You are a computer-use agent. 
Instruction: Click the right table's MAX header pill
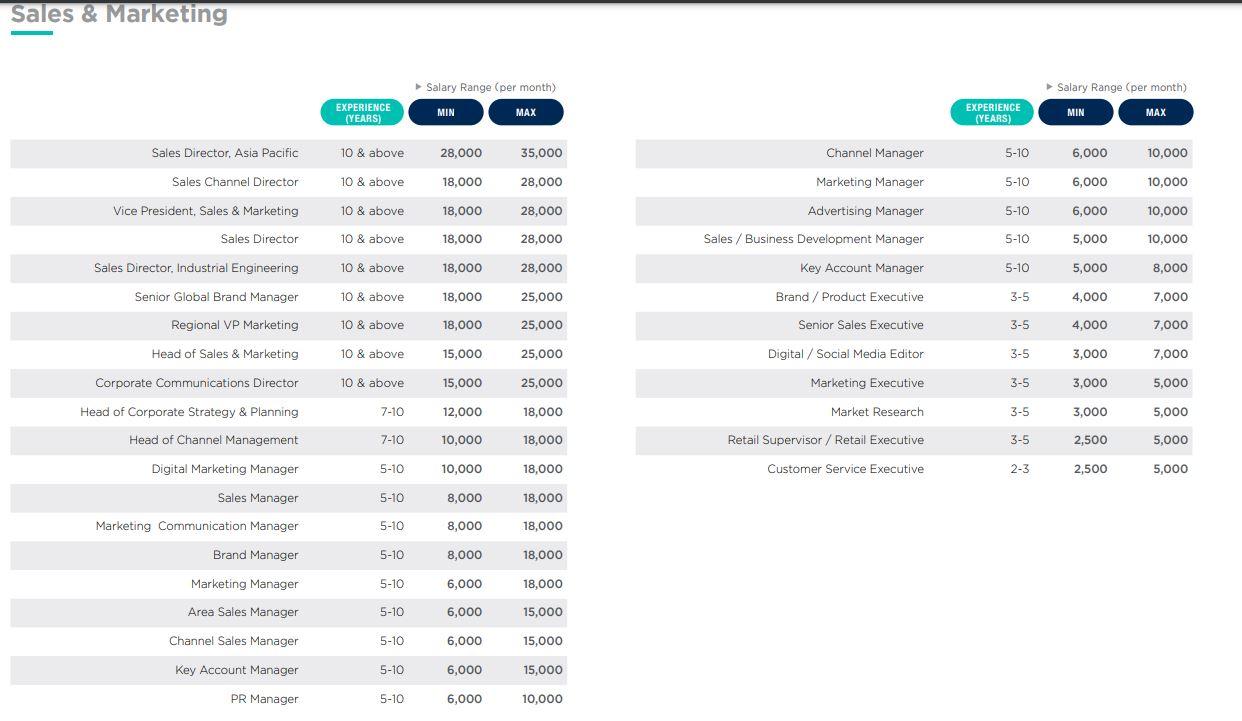pos(1156,113)
